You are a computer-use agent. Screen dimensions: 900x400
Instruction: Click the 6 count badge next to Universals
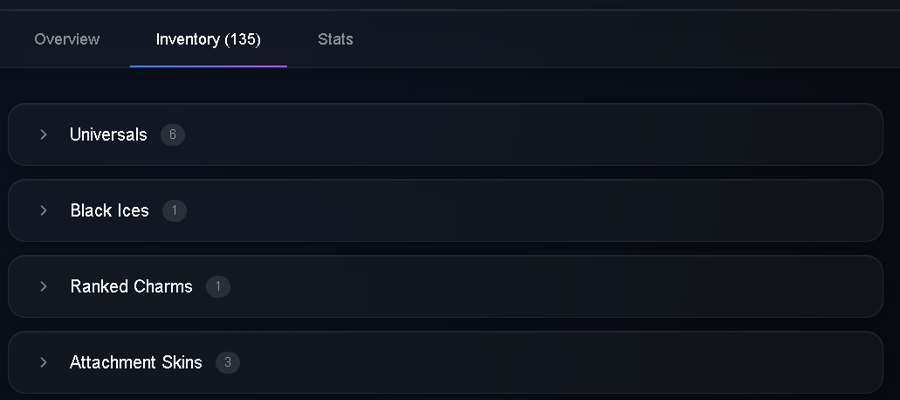point(173,135)
